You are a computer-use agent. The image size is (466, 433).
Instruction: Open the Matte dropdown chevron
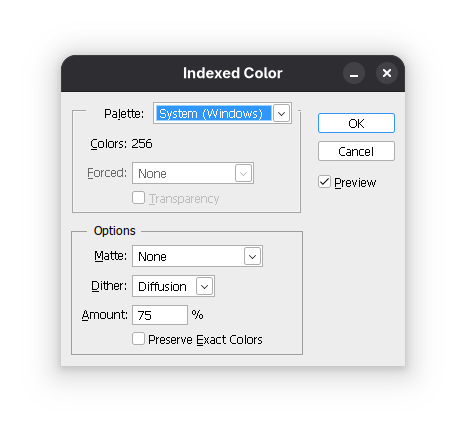(252, 256)
